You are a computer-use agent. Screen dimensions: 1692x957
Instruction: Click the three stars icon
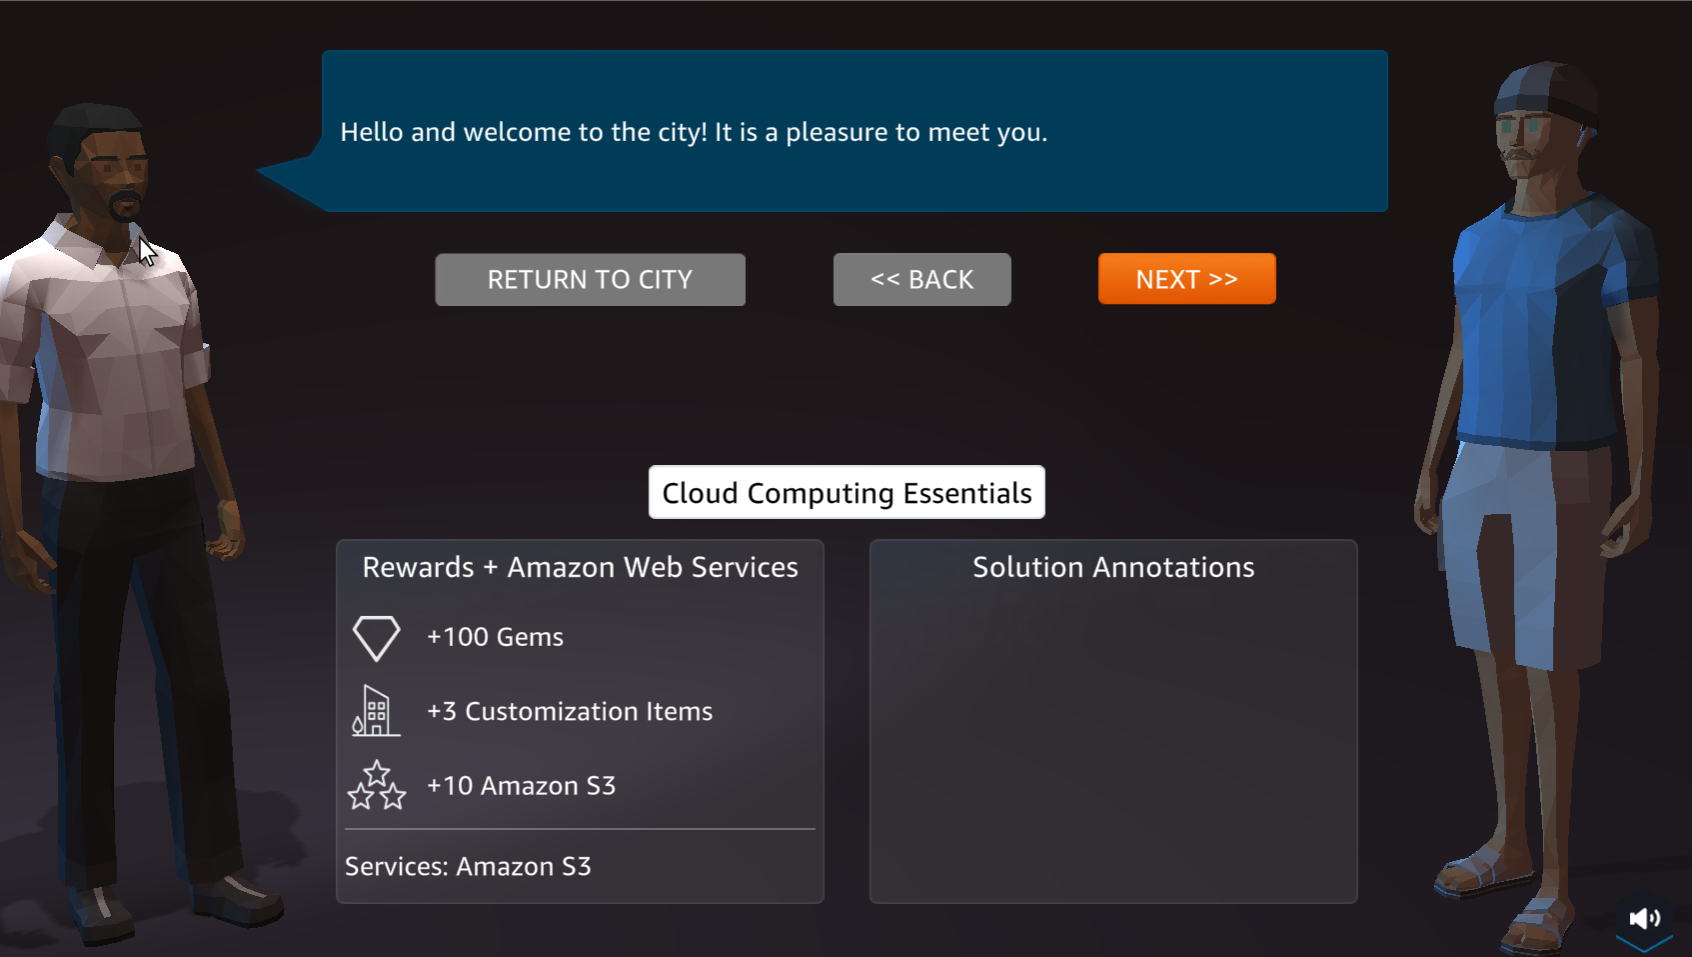377,785
